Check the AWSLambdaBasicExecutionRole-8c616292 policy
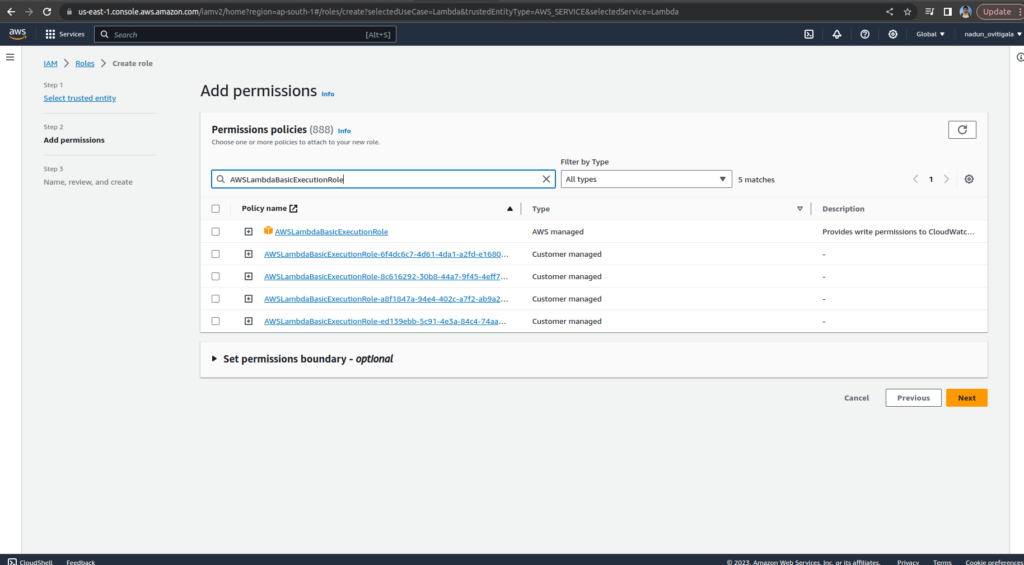1024x565 pixels. [216, 276]
